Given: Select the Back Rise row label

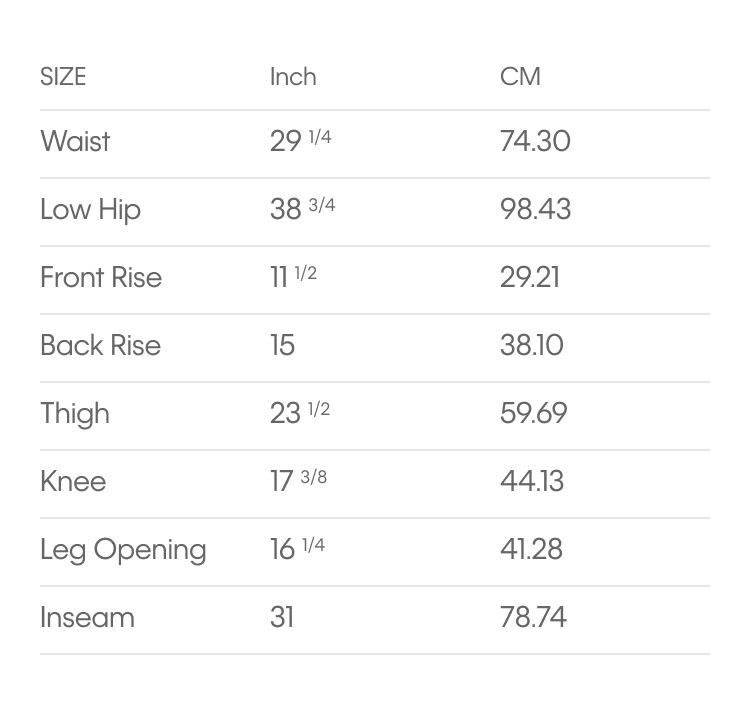Looking at the screenshot, I should [100, 345].
